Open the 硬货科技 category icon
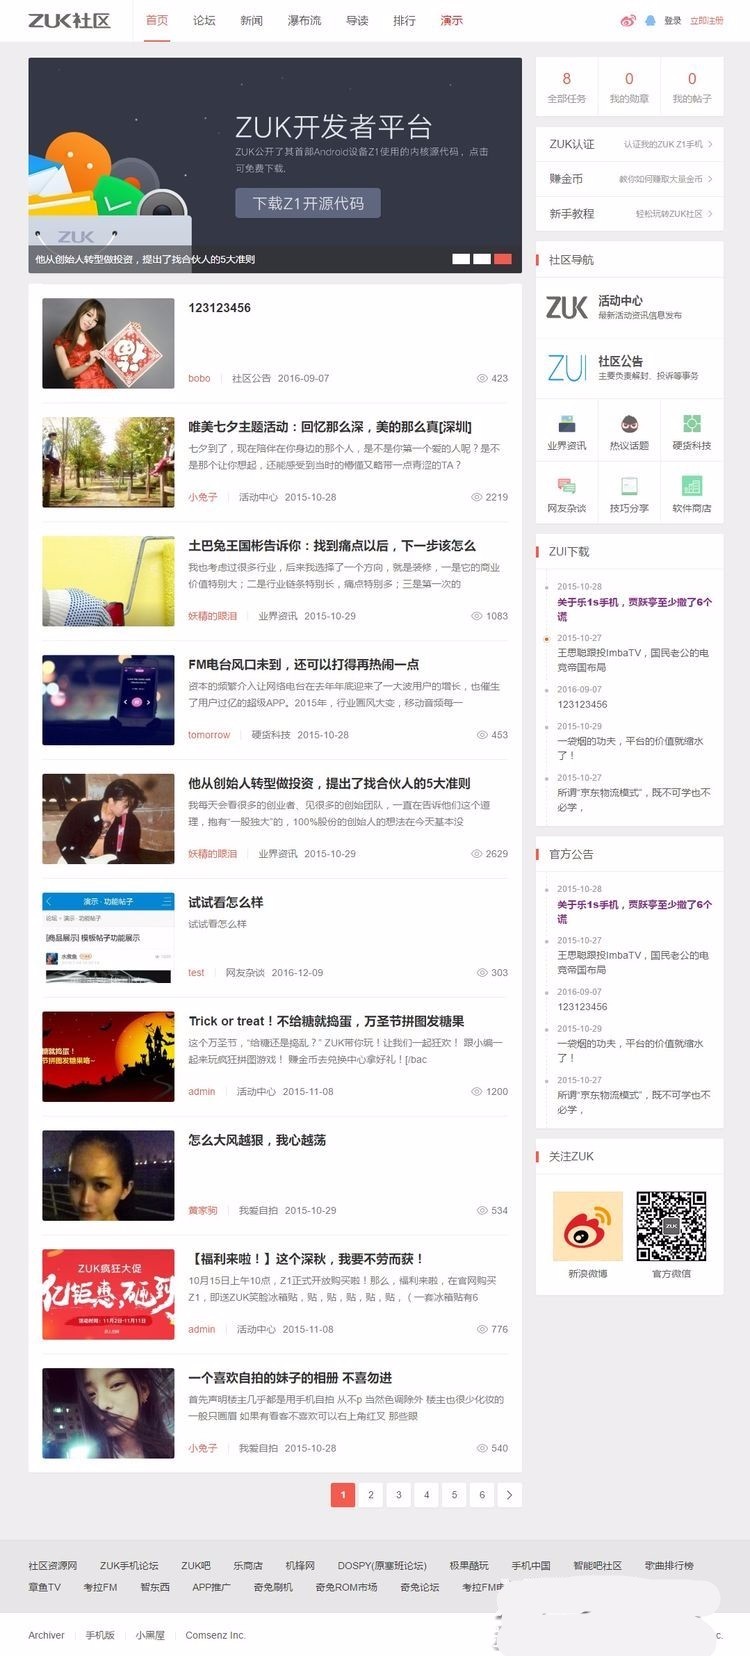Image resolution: width=750 pixels, height=1656 pixels. (x=692, y=424)
